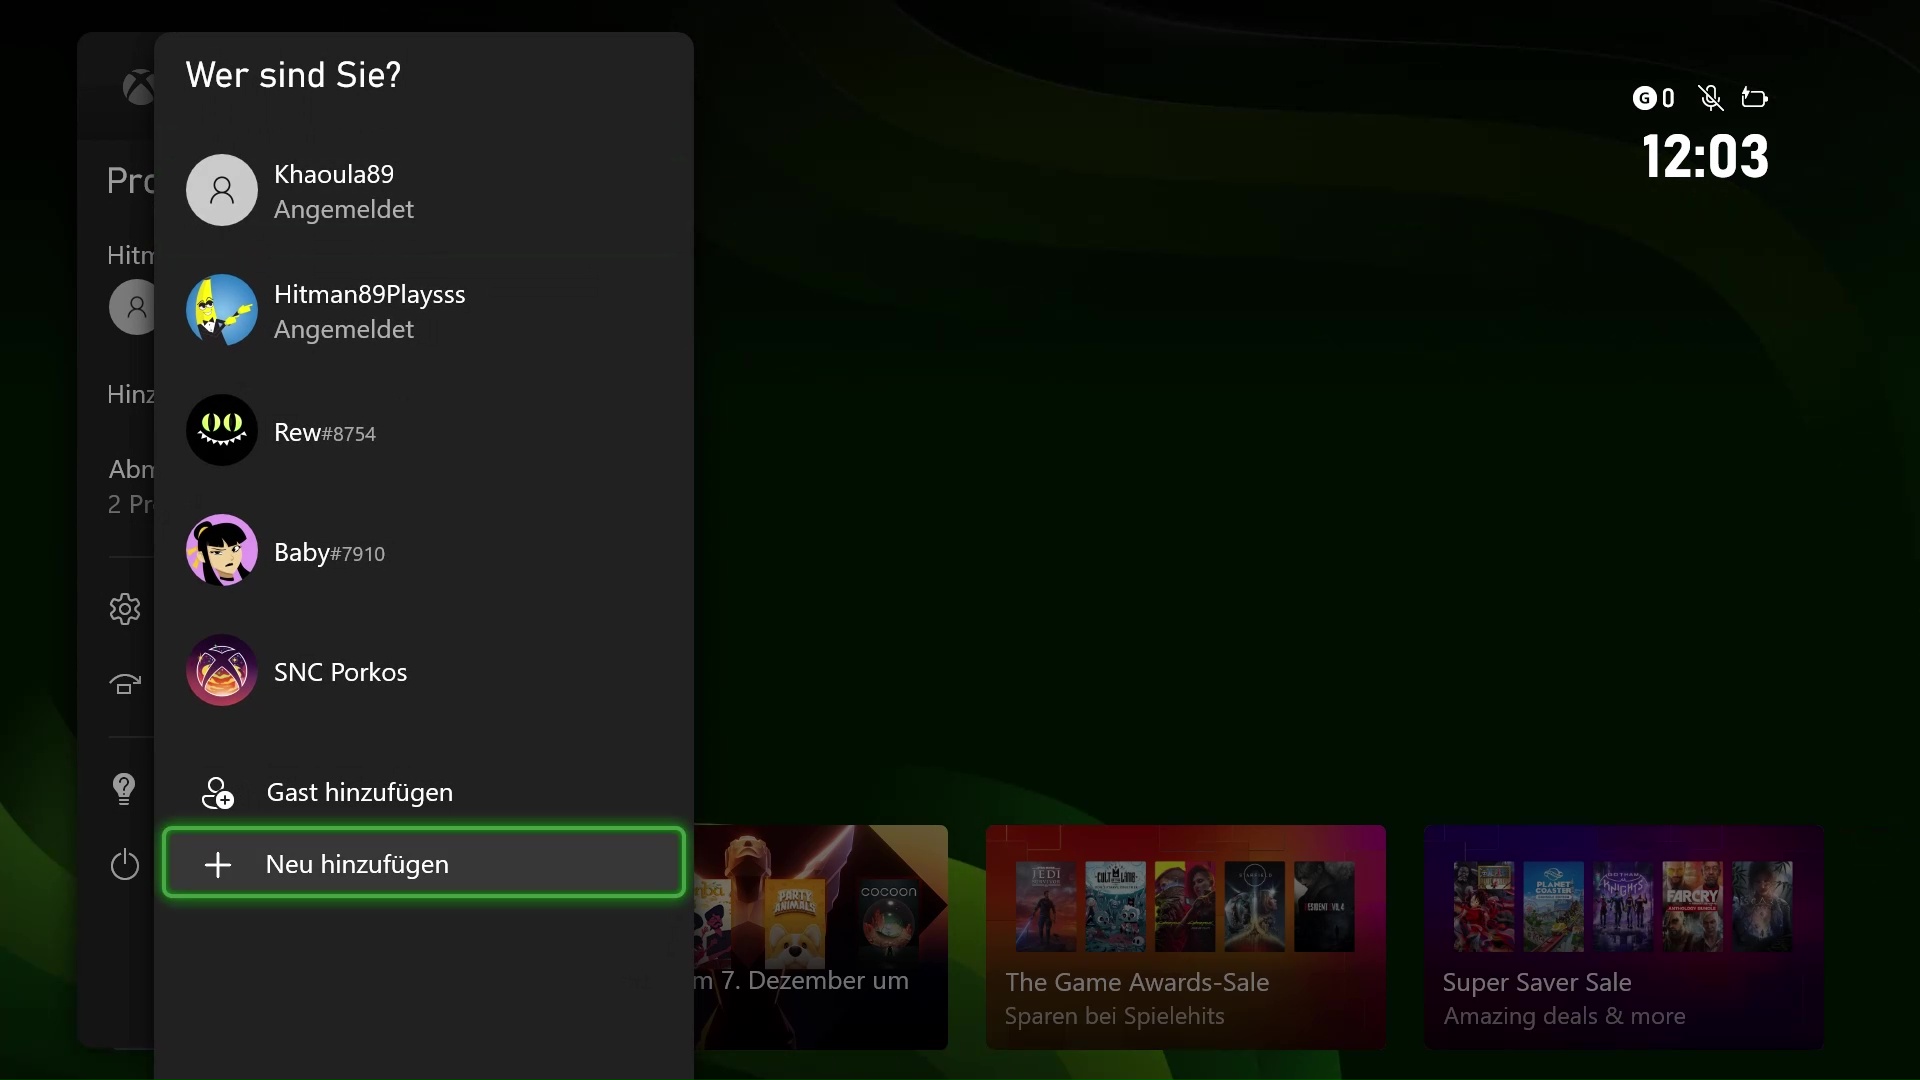The height and width of the screenshot is (1080, 1920).
Task: Open the lightbulb tips icon
Action: (x=124, y=789)
